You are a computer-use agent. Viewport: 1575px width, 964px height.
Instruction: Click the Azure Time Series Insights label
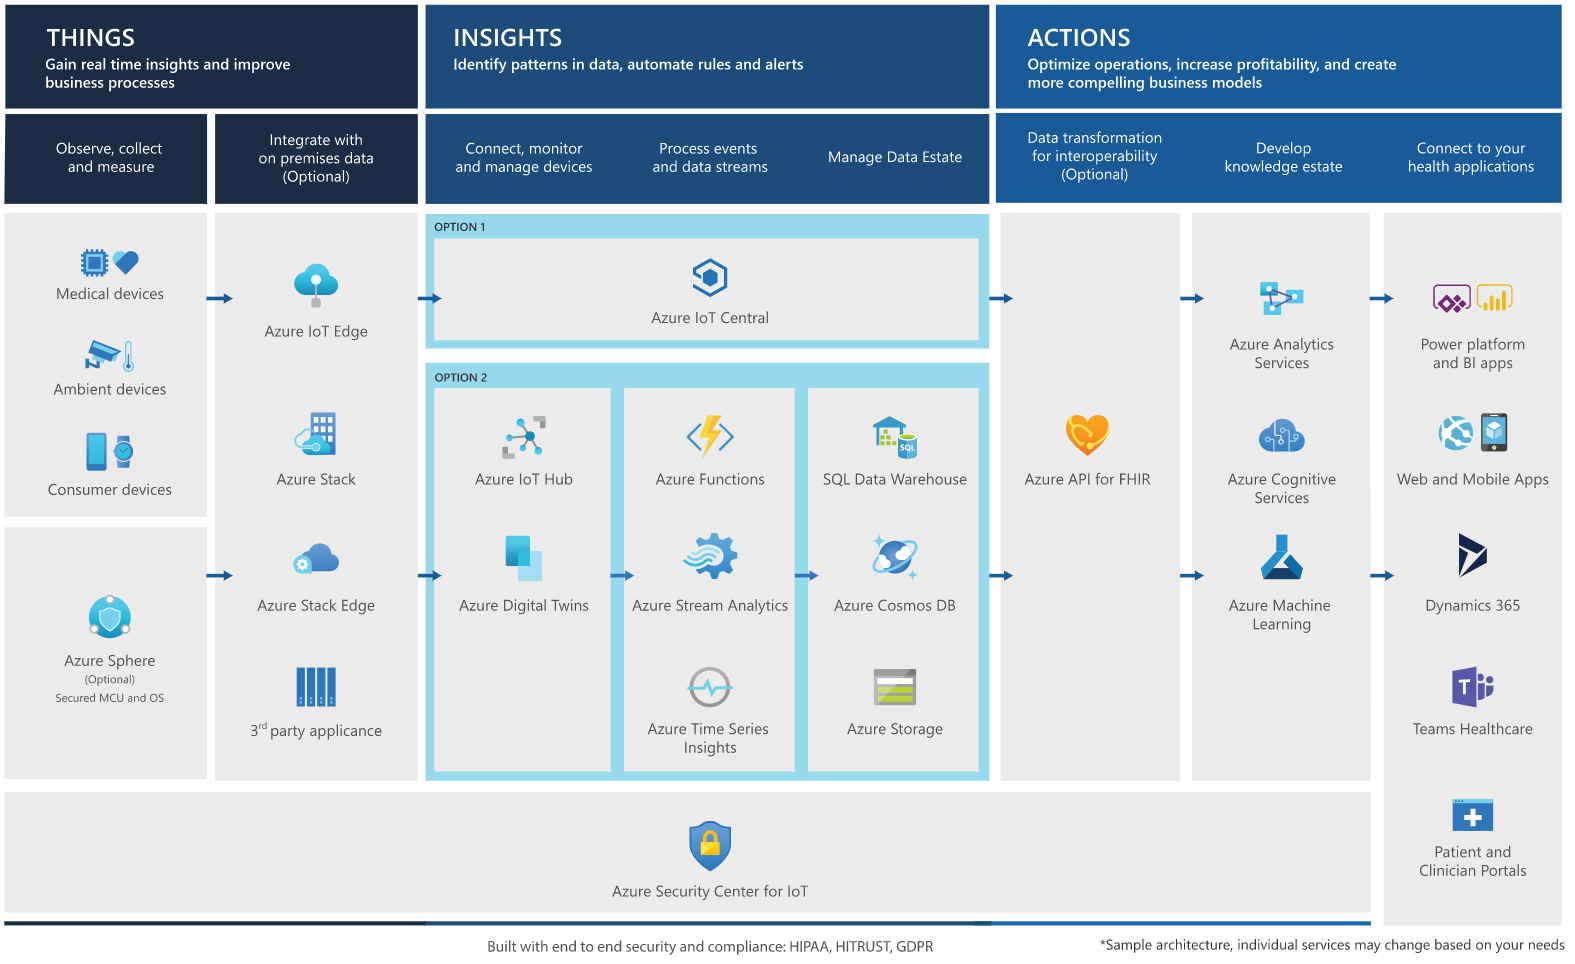tap(709, 738)
